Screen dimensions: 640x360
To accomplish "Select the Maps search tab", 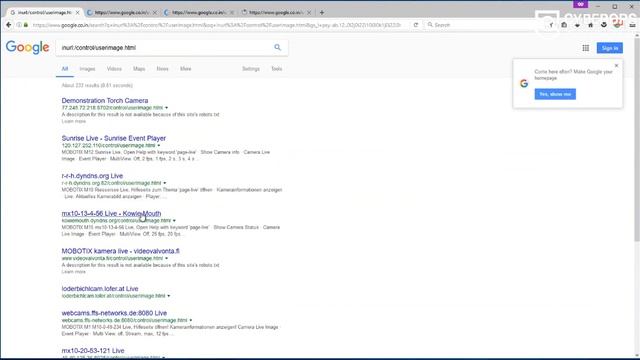I will (x=139, y=69).
